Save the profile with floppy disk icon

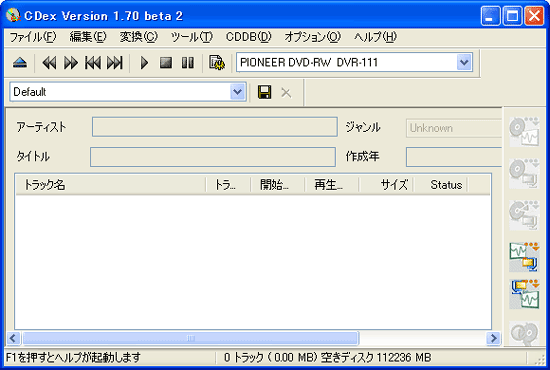pyautogui.click(x=264, y=92)
